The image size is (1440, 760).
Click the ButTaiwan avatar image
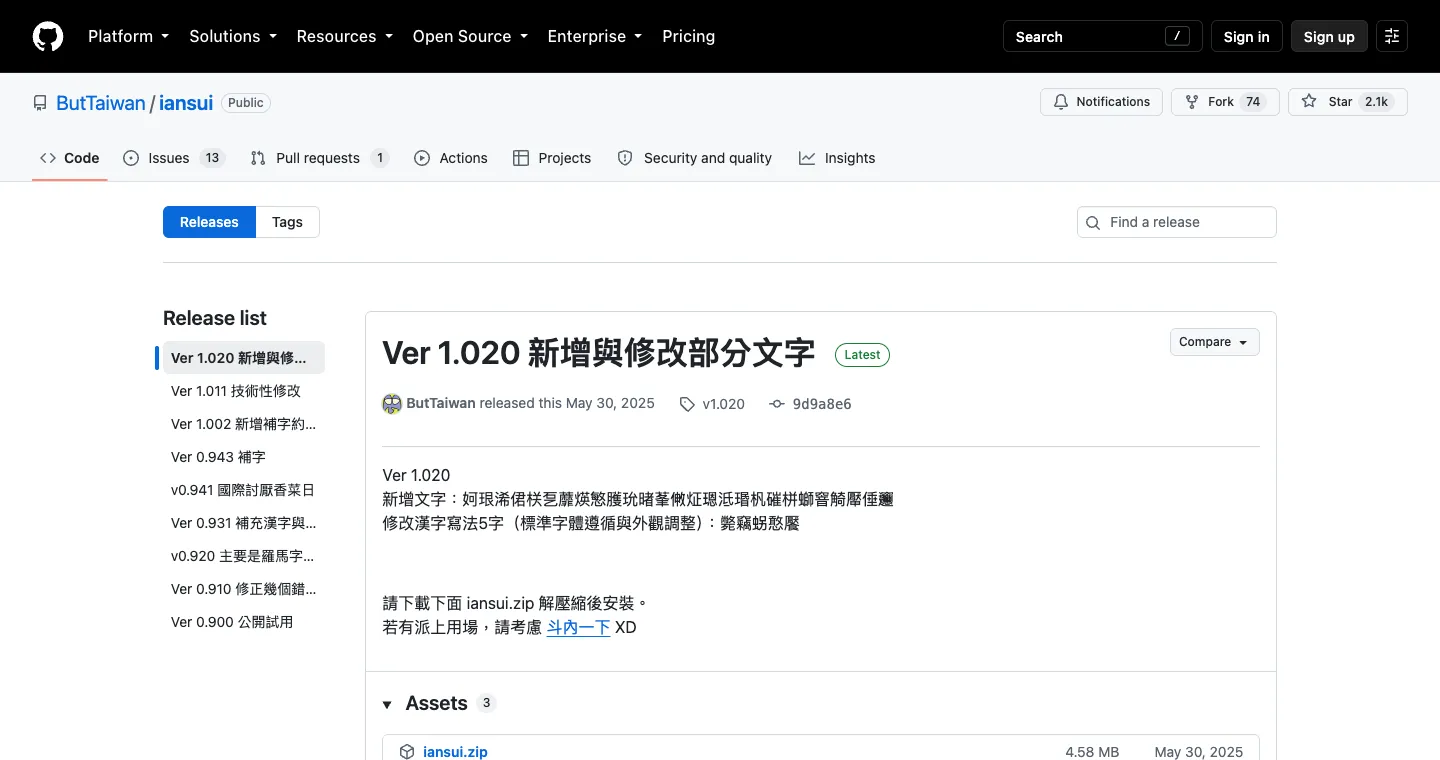pos(392,404)
